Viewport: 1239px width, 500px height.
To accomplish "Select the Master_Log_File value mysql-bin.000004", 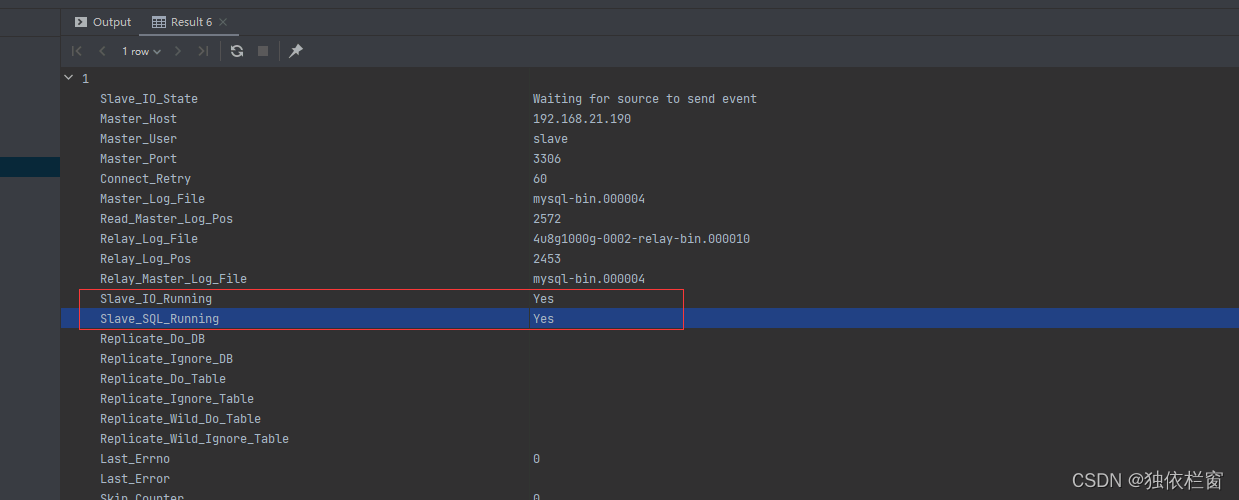I will (x=589, y=199).
